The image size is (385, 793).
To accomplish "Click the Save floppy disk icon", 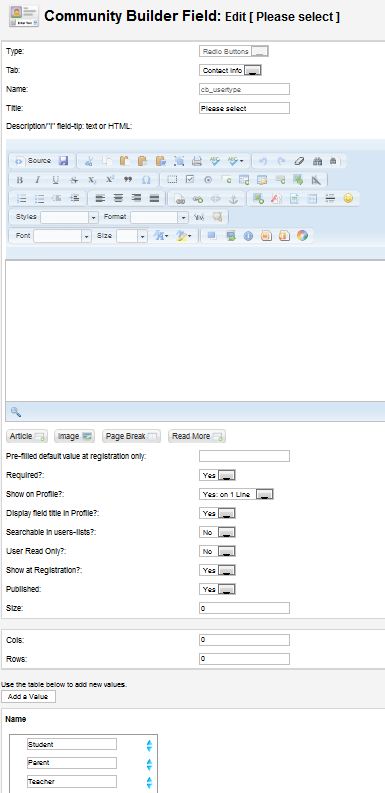I will [63, 161].
